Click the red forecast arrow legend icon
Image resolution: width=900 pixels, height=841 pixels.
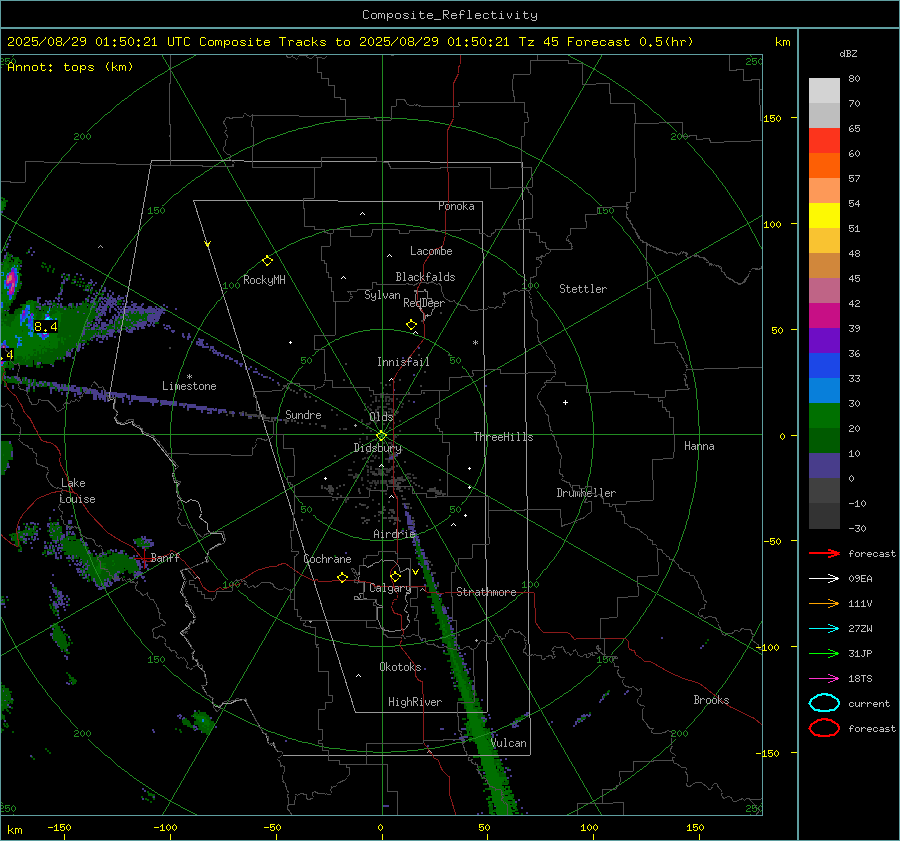click(x=824, y=553)
